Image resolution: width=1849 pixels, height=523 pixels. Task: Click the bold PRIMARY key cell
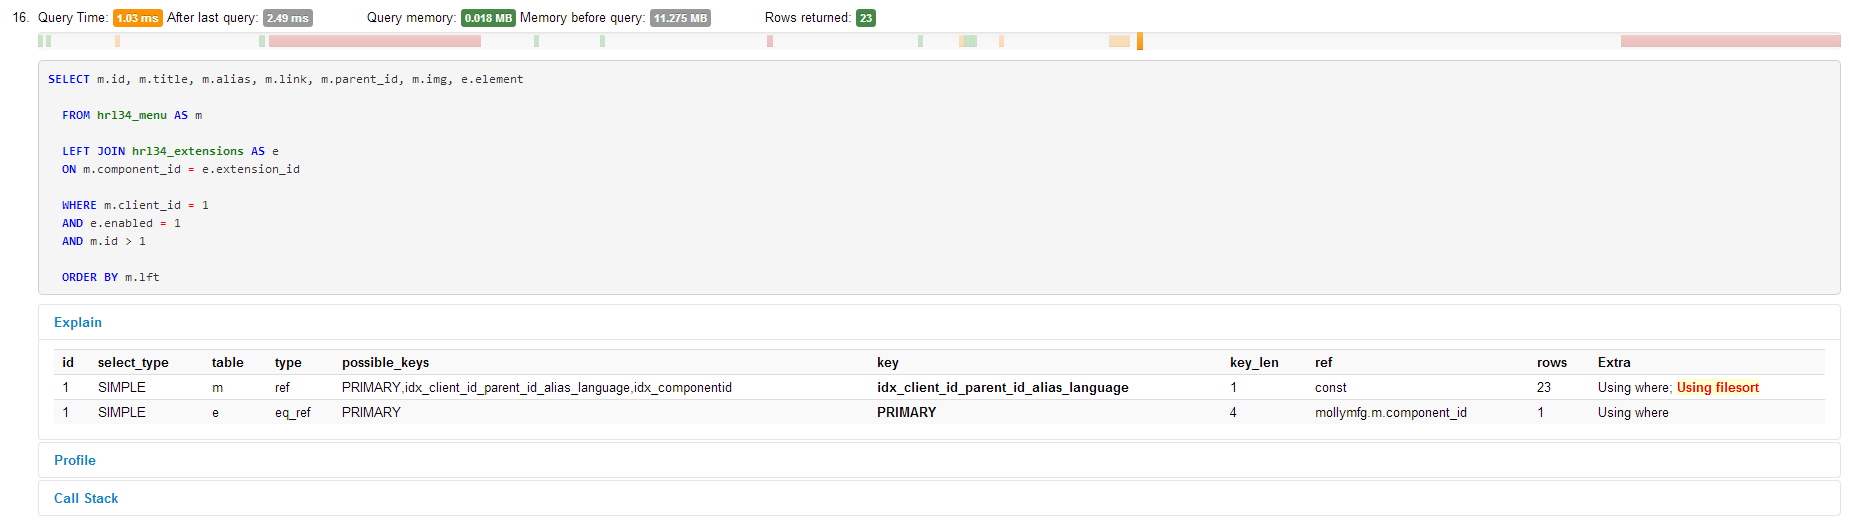pos(906,412)
